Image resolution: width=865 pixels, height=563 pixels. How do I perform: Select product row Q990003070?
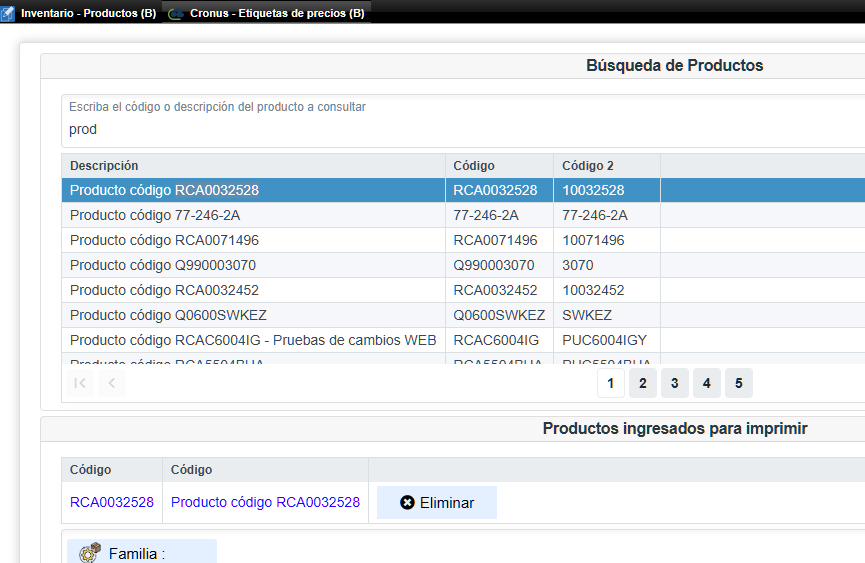coord(163,265)
